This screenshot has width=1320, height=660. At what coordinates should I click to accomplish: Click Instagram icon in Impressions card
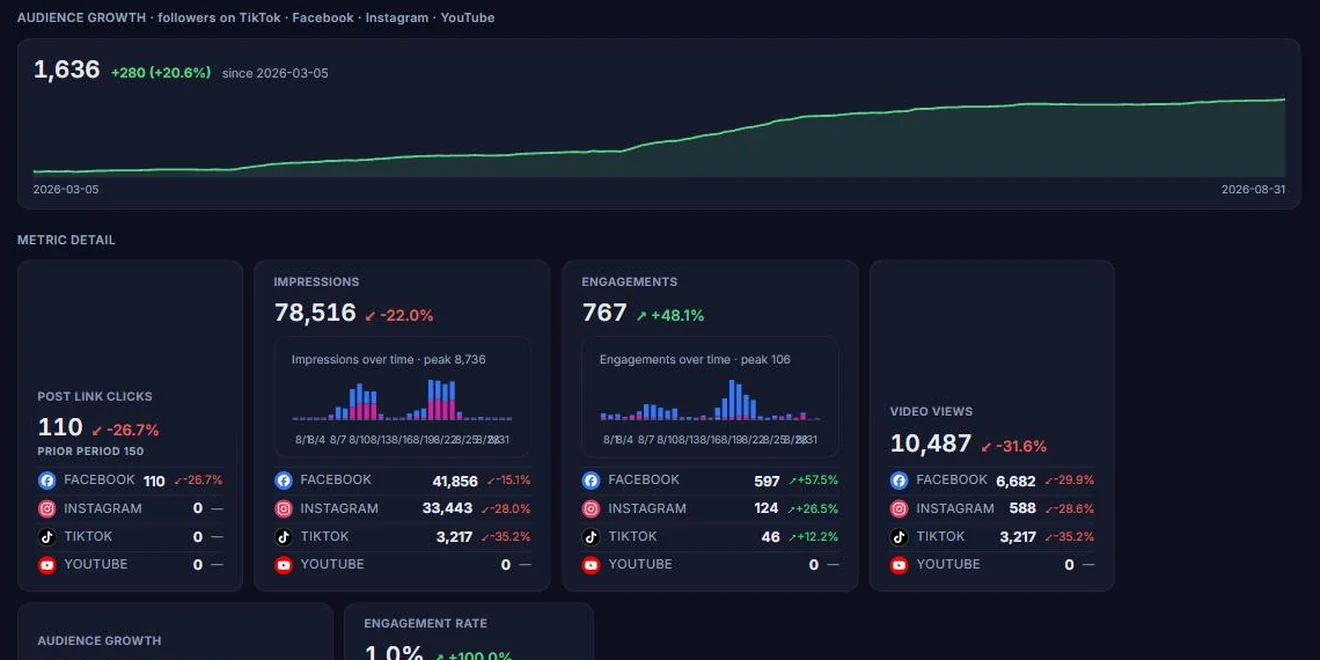283,508
